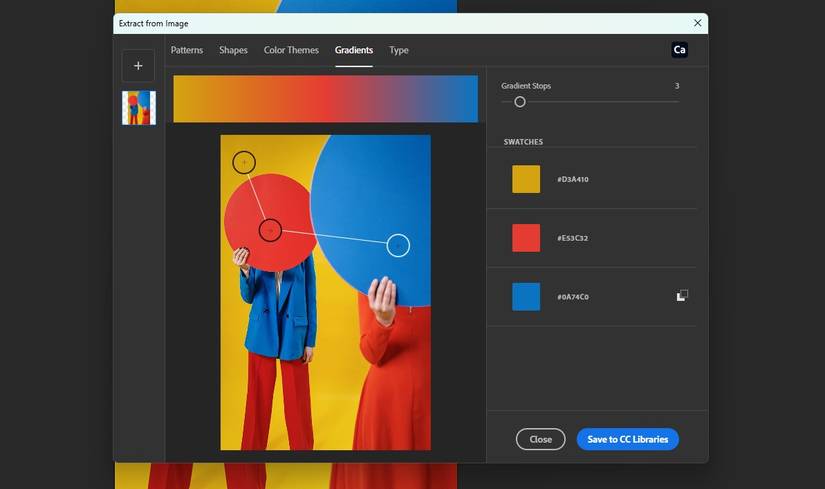Click the #D3A410 hex value

tap(573, 179)
